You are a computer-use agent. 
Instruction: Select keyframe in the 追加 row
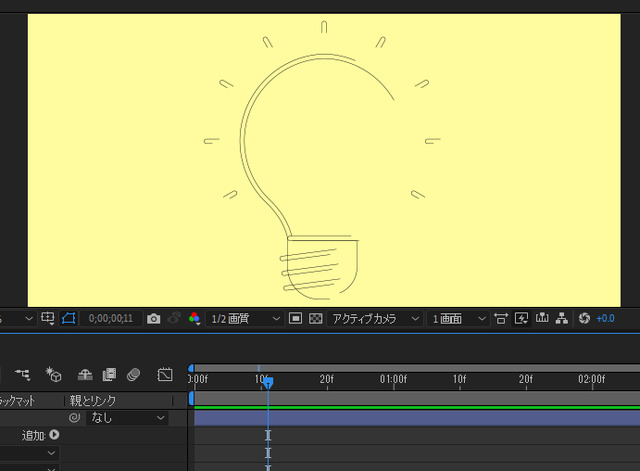pyautogui.click(x=268, y=435)
